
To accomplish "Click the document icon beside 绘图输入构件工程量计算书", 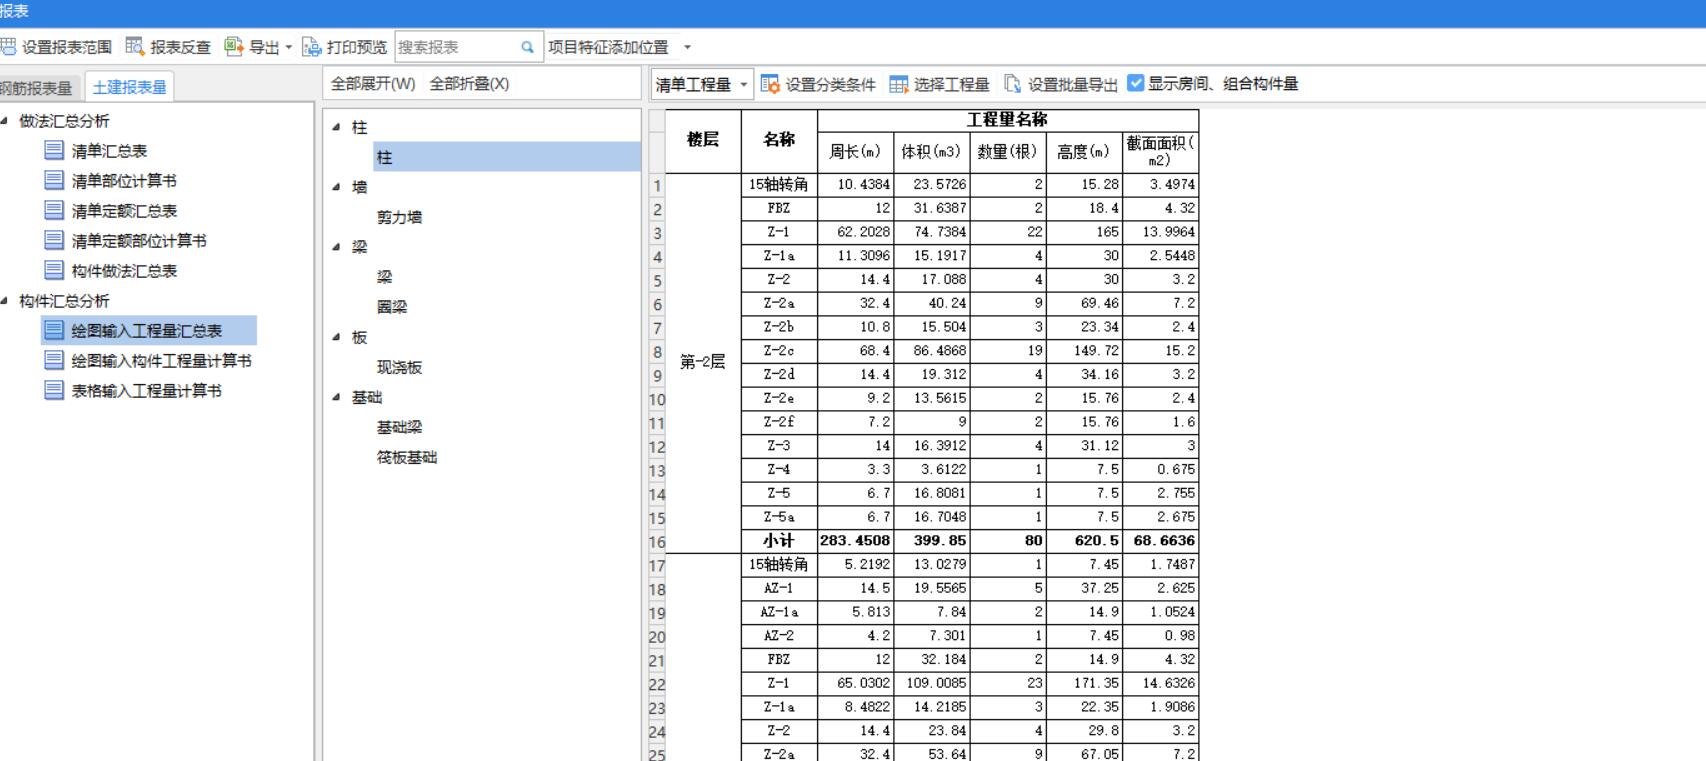I will coord(54,360).
